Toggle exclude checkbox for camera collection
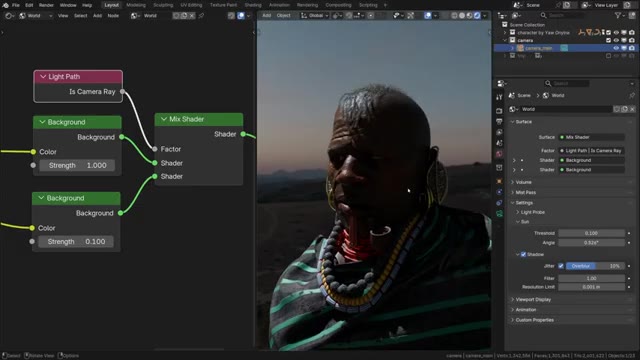The image size is (640, 360). [608, 40]
